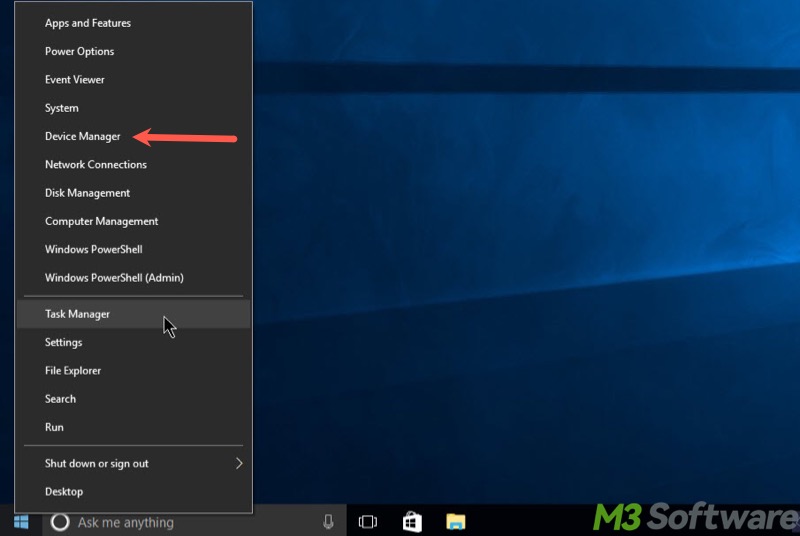Launch Event Viewer
This screenshot has height=536, width=800.
(x=75, y=79)
